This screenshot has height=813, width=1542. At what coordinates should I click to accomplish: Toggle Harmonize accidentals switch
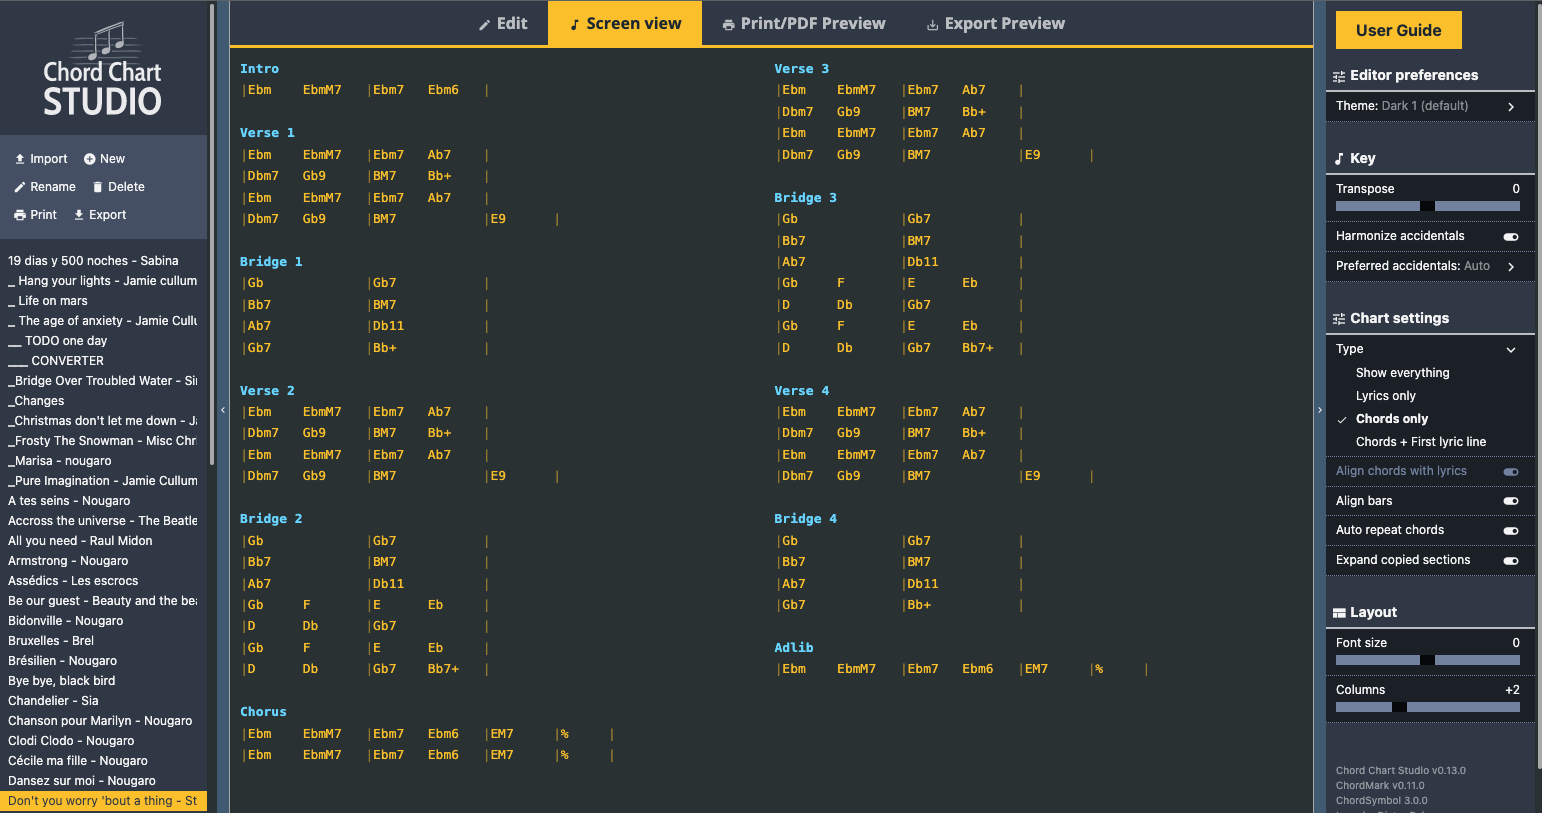1511,237
